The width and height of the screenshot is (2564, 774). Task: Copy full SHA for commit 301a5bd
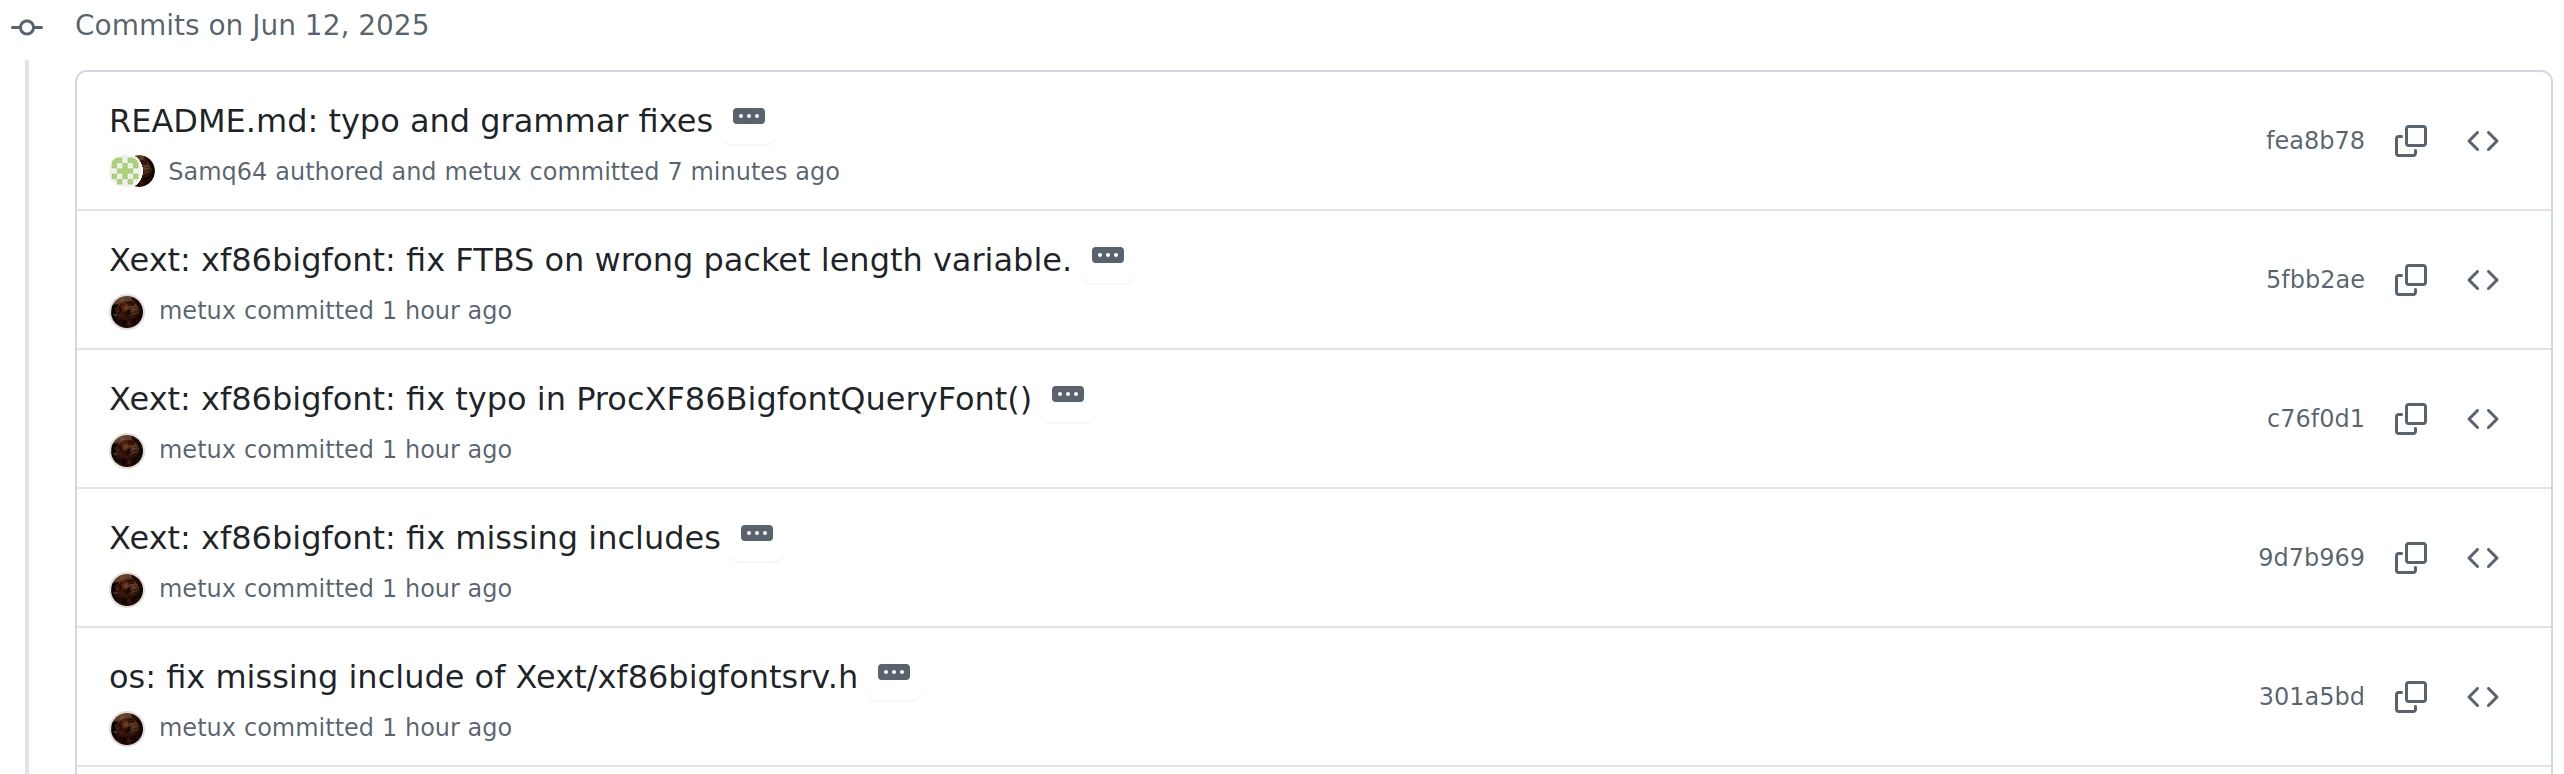[2411, 697]
